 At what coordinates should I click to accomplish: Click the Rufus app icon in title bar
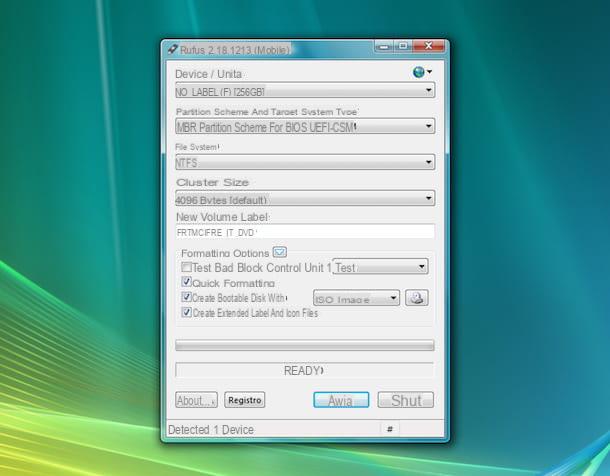tap(172, 49)
